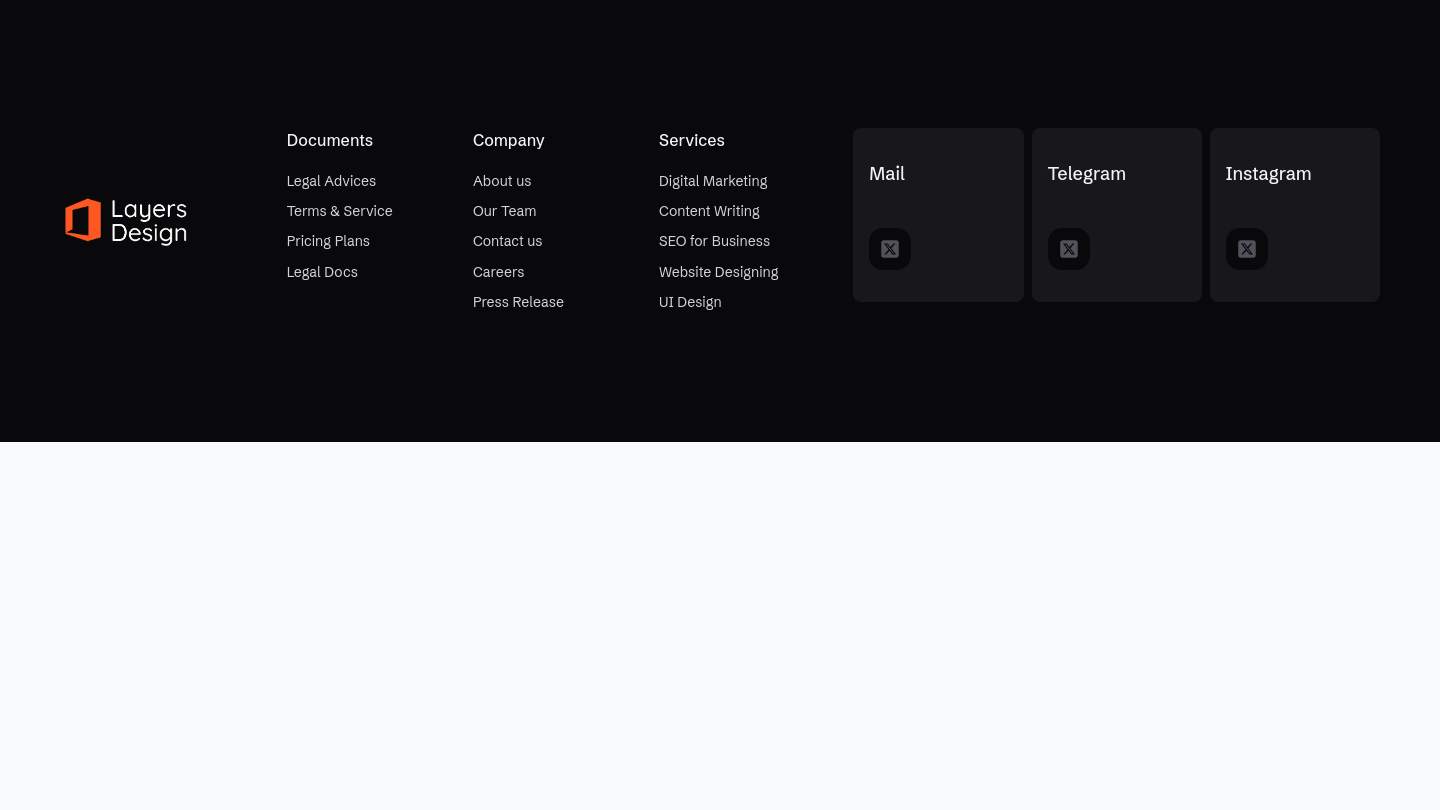Open Content Writing service link
Image resolution: width=1440 pixels, height=810 pixels.
[x=709, y=211]
